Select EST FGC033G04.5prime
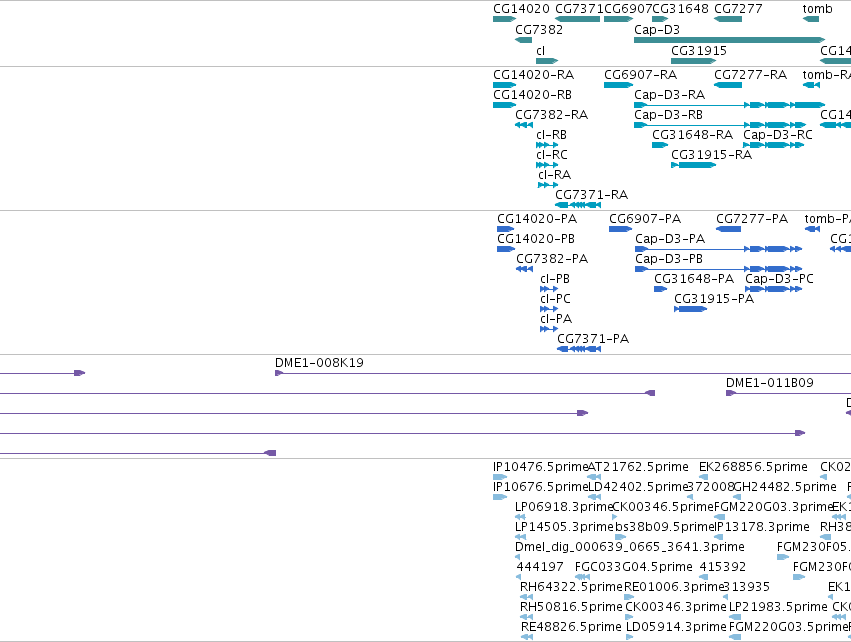This screenshot has width=851, height=642. click(633, 567)
